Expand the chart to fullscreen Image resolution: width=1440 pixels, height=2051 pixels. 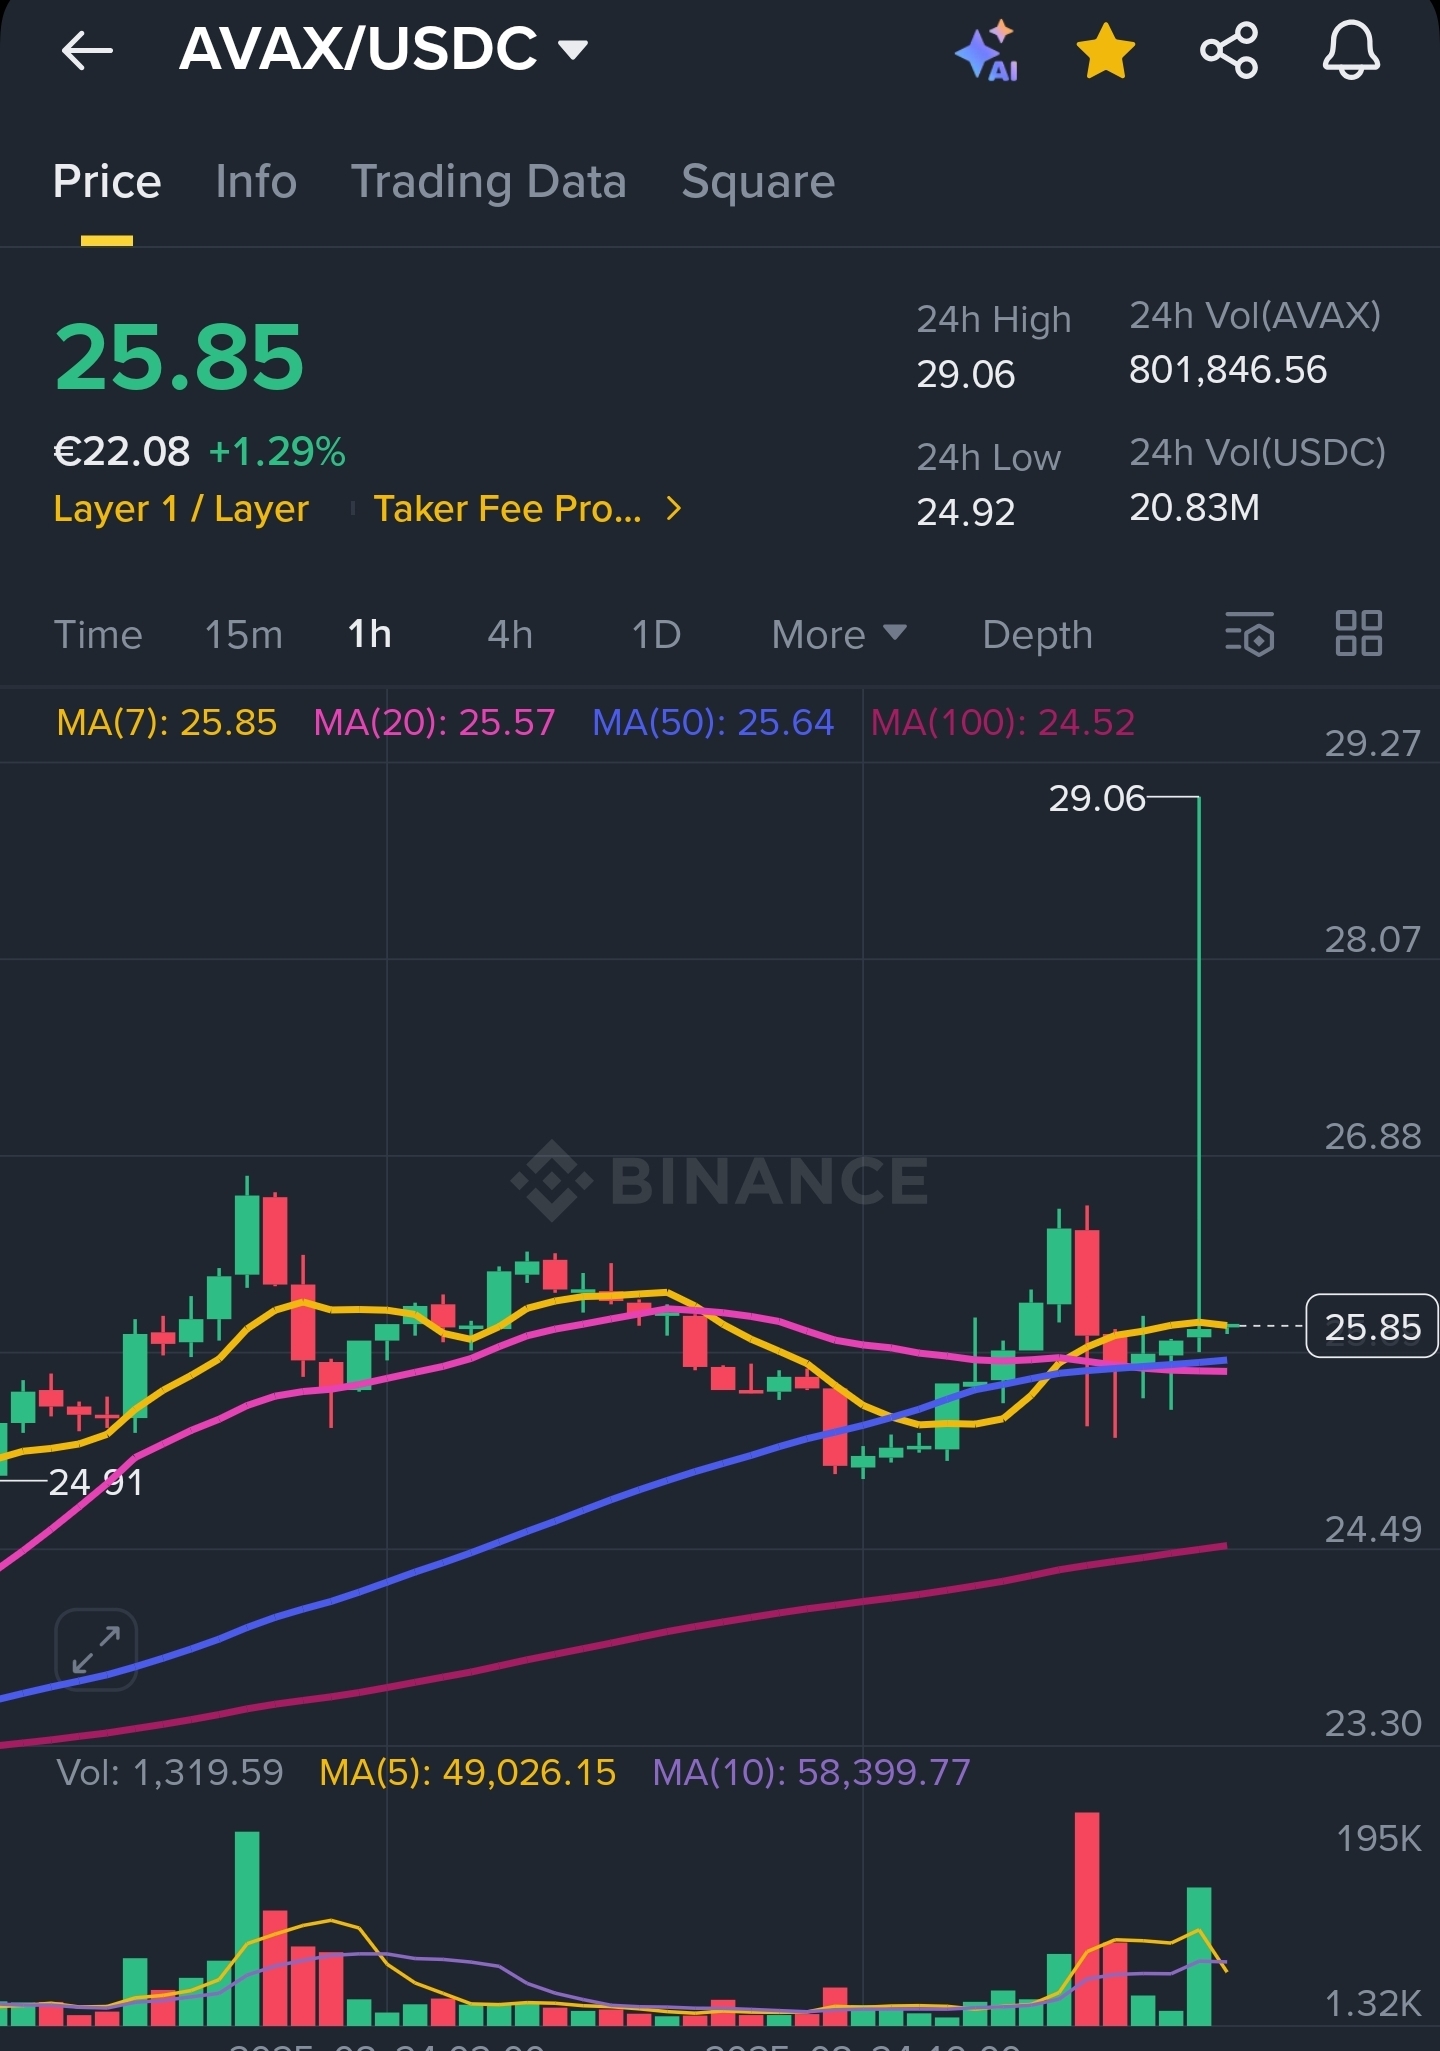[96, 1649]
